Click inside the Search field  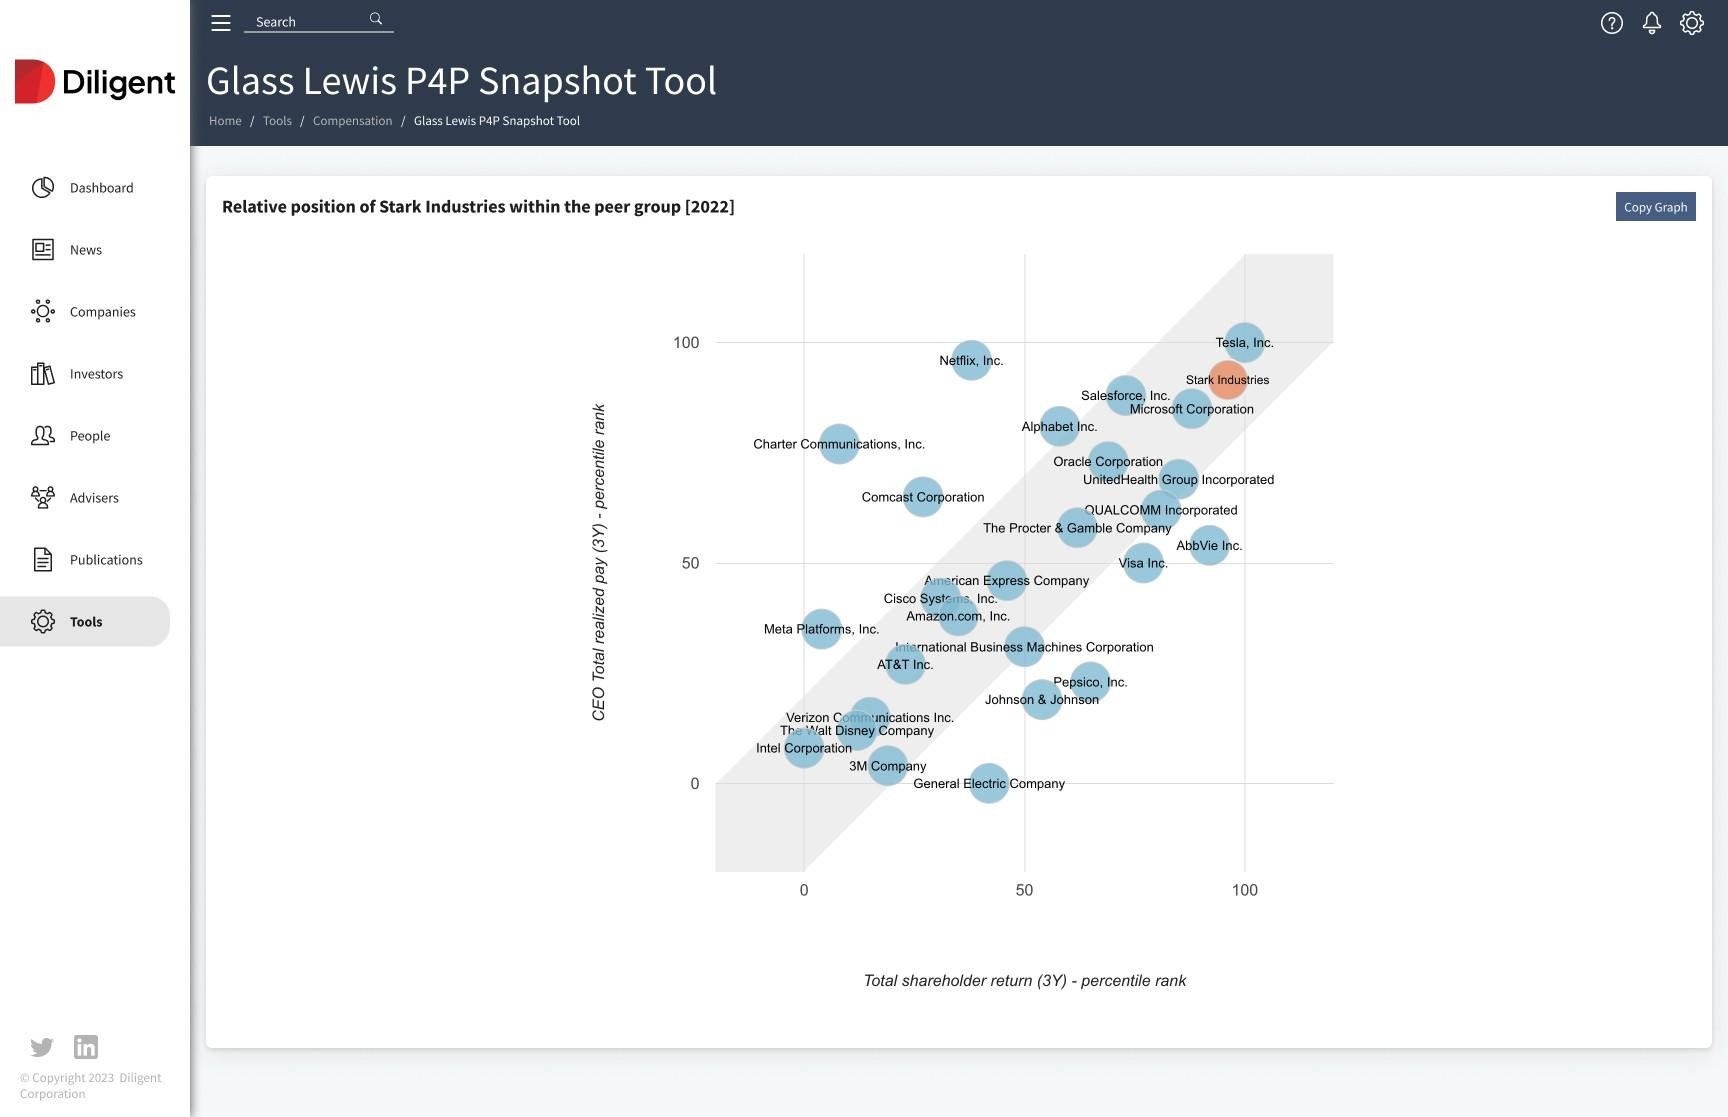(300, 21)
